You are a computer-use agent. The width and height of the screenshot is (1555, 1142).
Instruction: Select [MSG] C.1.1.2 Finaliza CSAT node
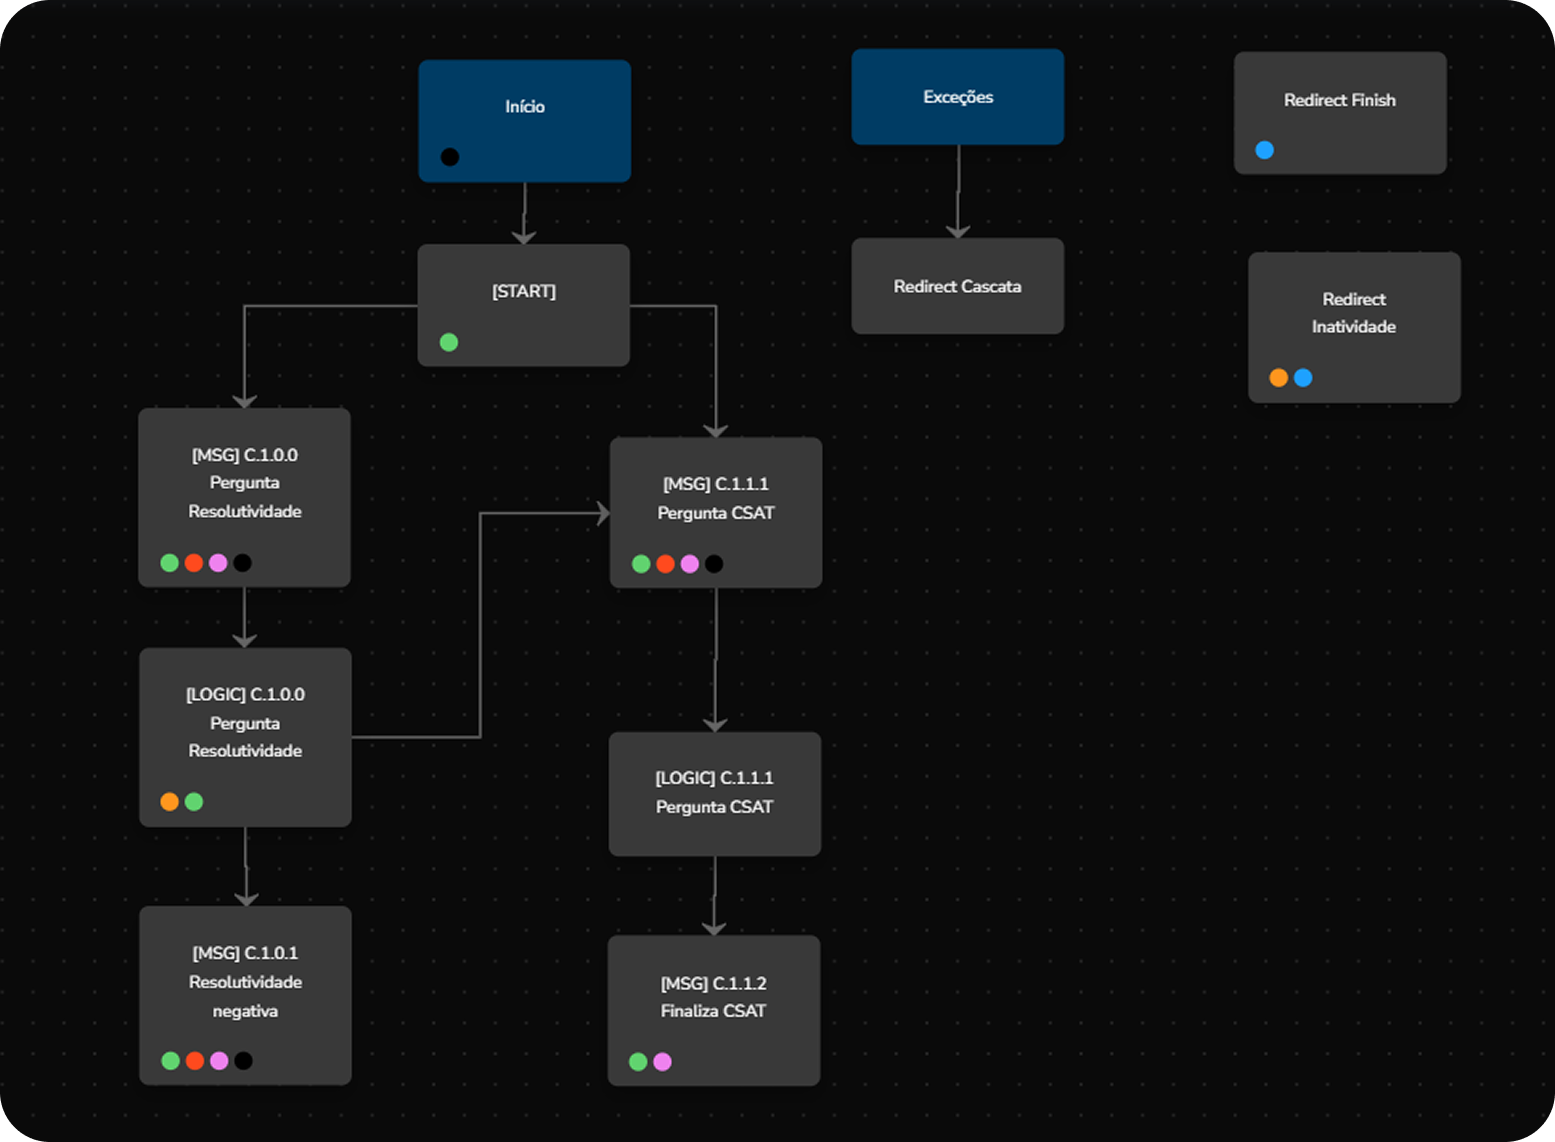coord(713,997)
